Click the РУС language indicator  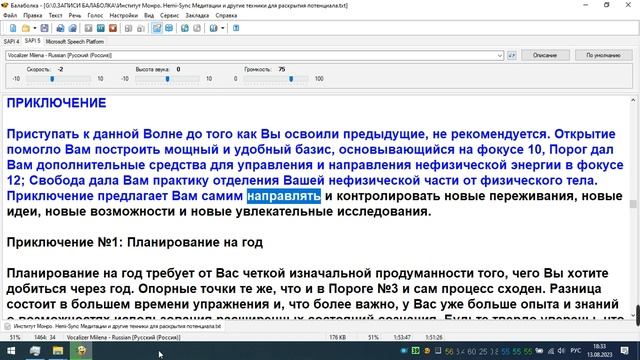pos(576,351)
